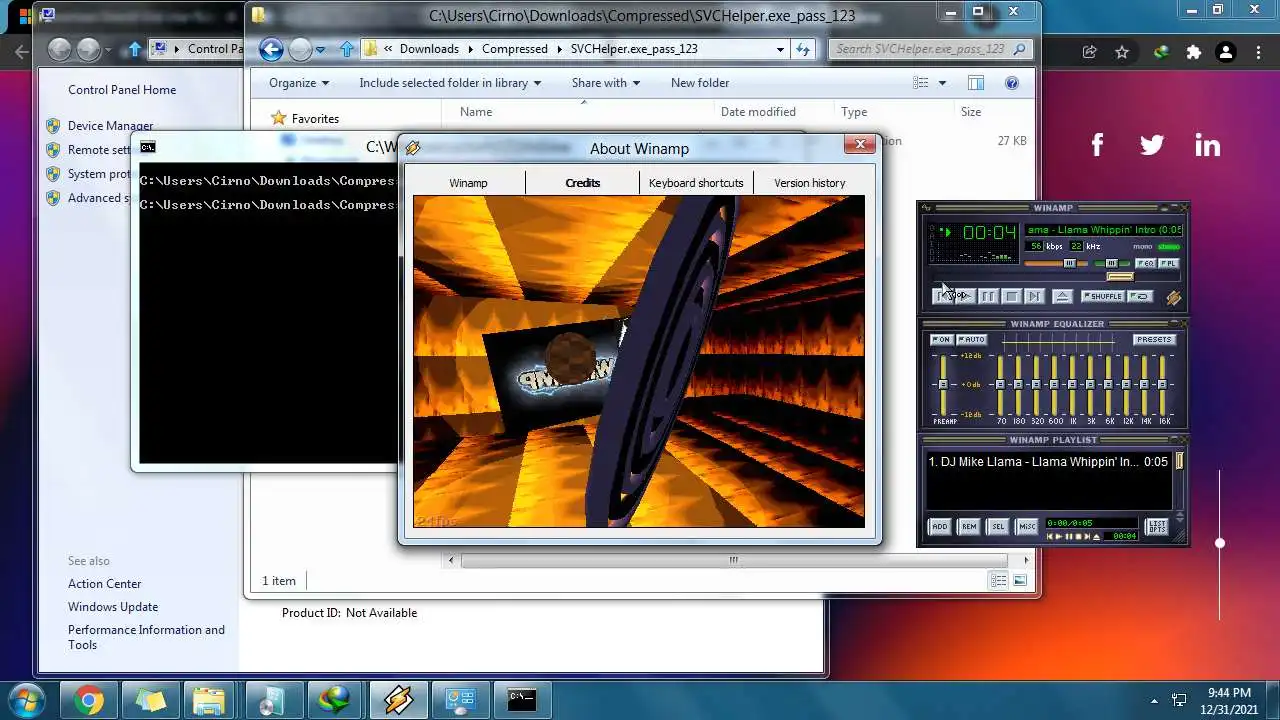Screen dimensions: 1280x720
Task: Open Action Center link
Action: tap(104, 584)
